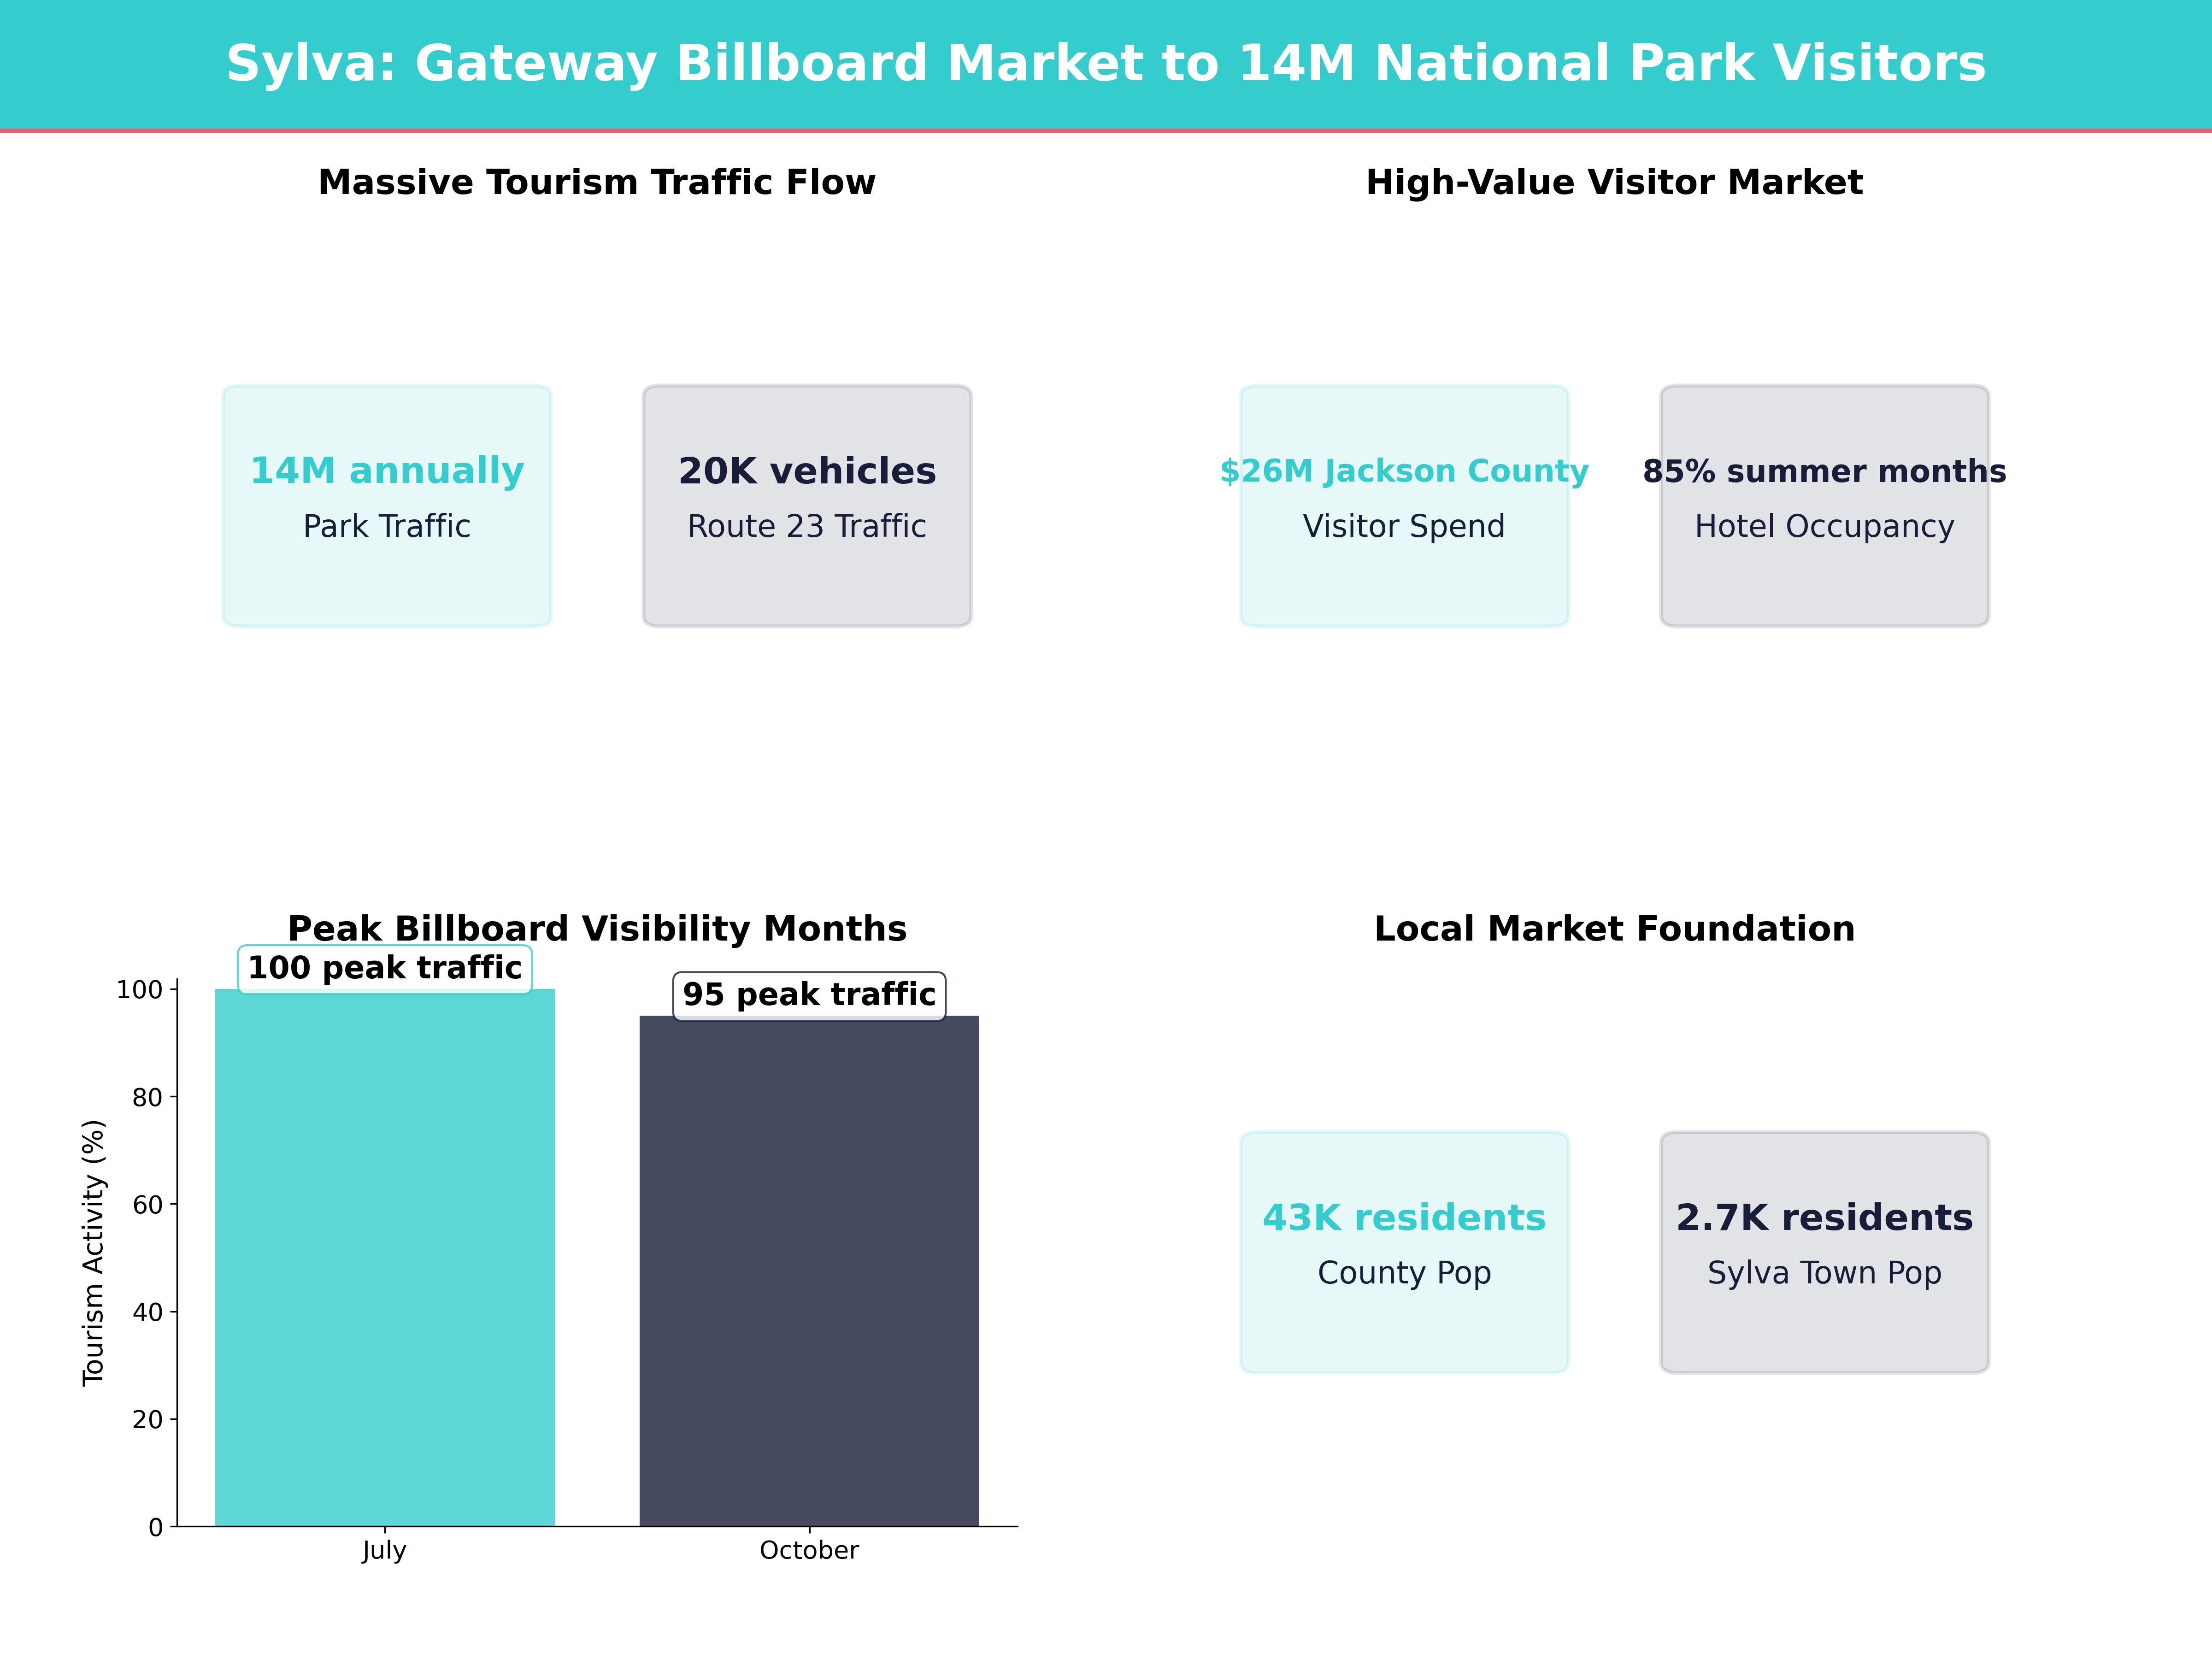Screen dimensions: 2212x1659
Task: Click the Park Traffic subtitle text
Action: [386, 526]
